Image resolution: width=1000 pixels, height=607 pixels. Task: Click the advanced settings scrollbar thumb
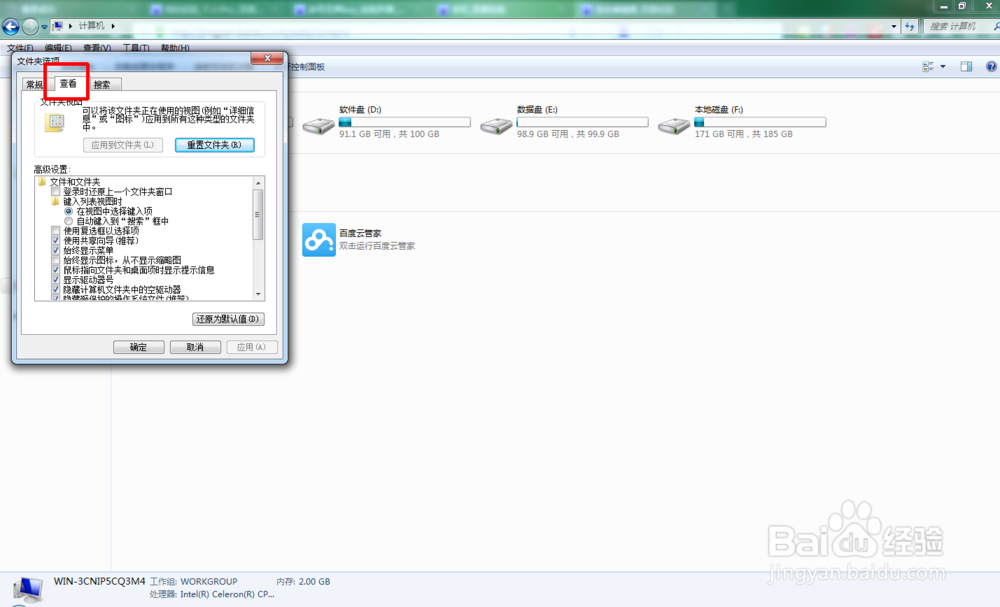258,215
